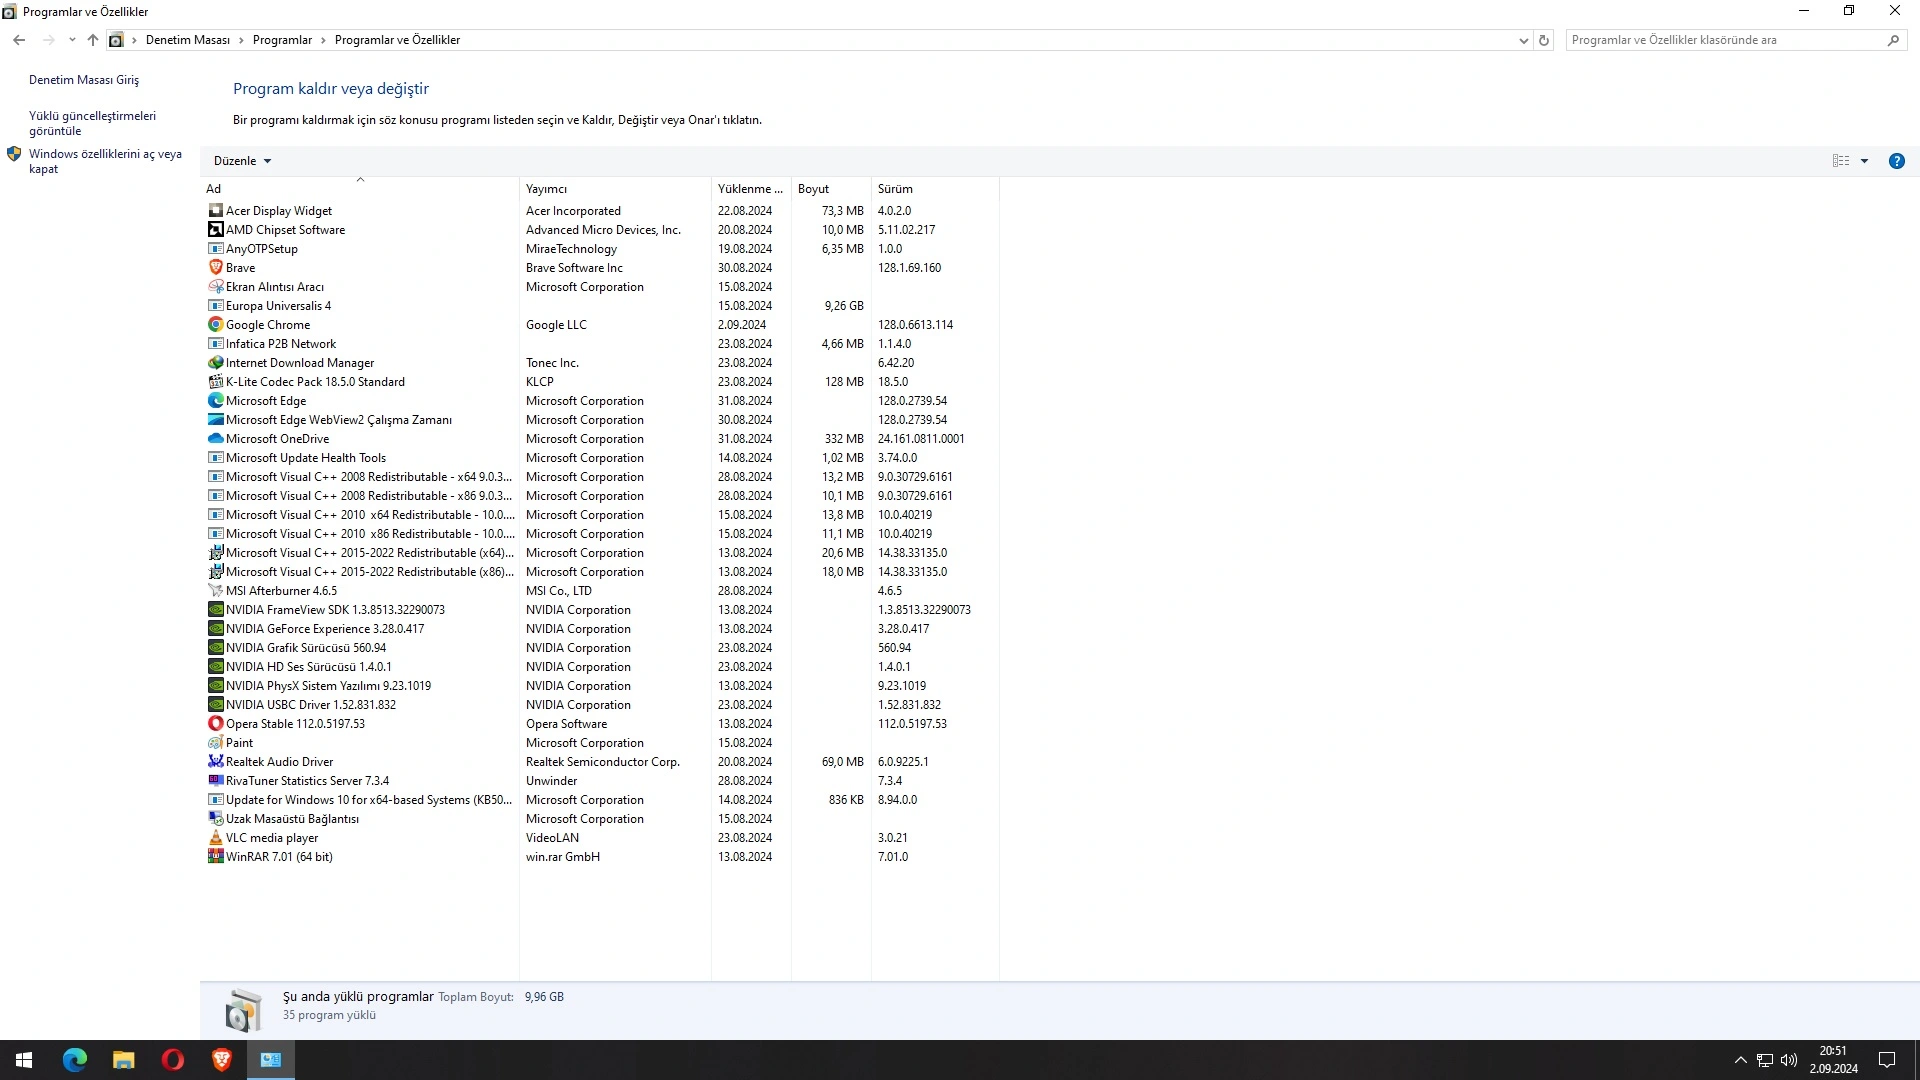Viewport: 1920px width, 1080px height.
Task: Open the help icon in toolbar
Action: point(1896,161)
